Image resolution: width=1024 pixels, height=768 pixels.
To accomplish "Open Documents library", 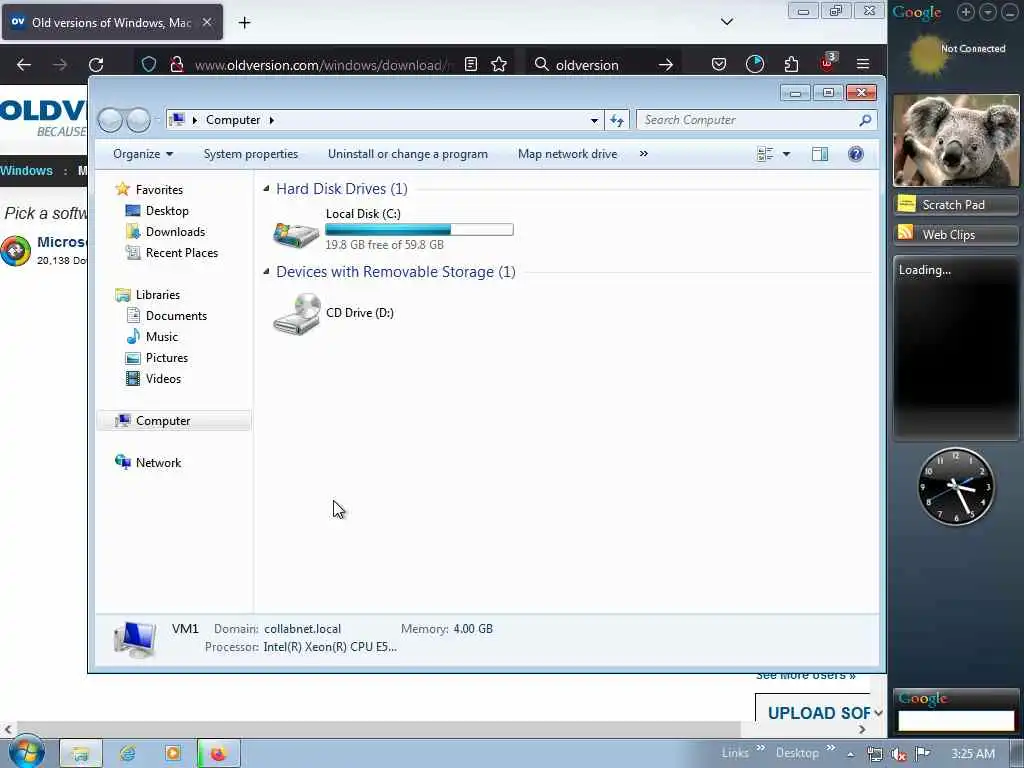I will click(176, 315).
